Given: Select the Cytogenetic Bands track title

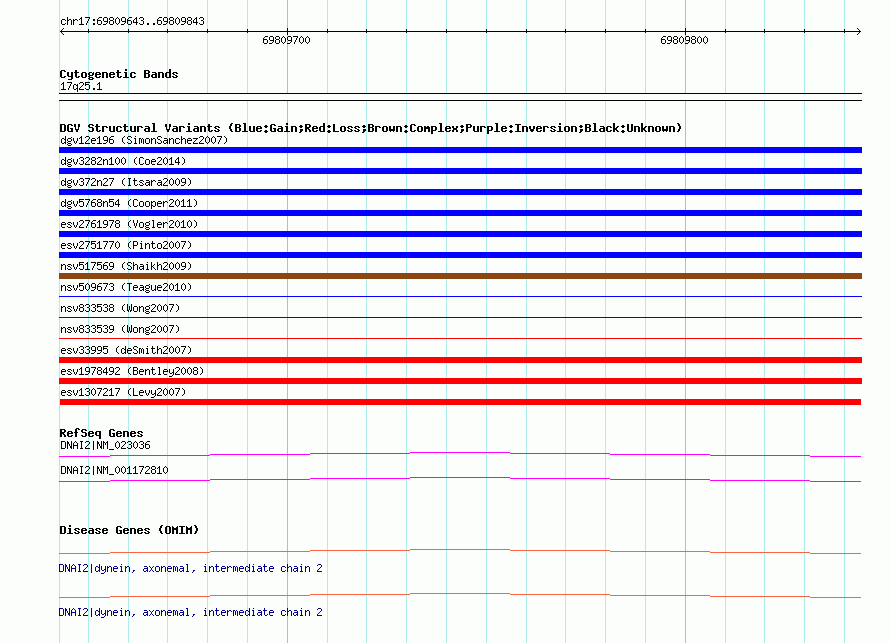Looking at the screenshot, I should (x=119, y=74).
